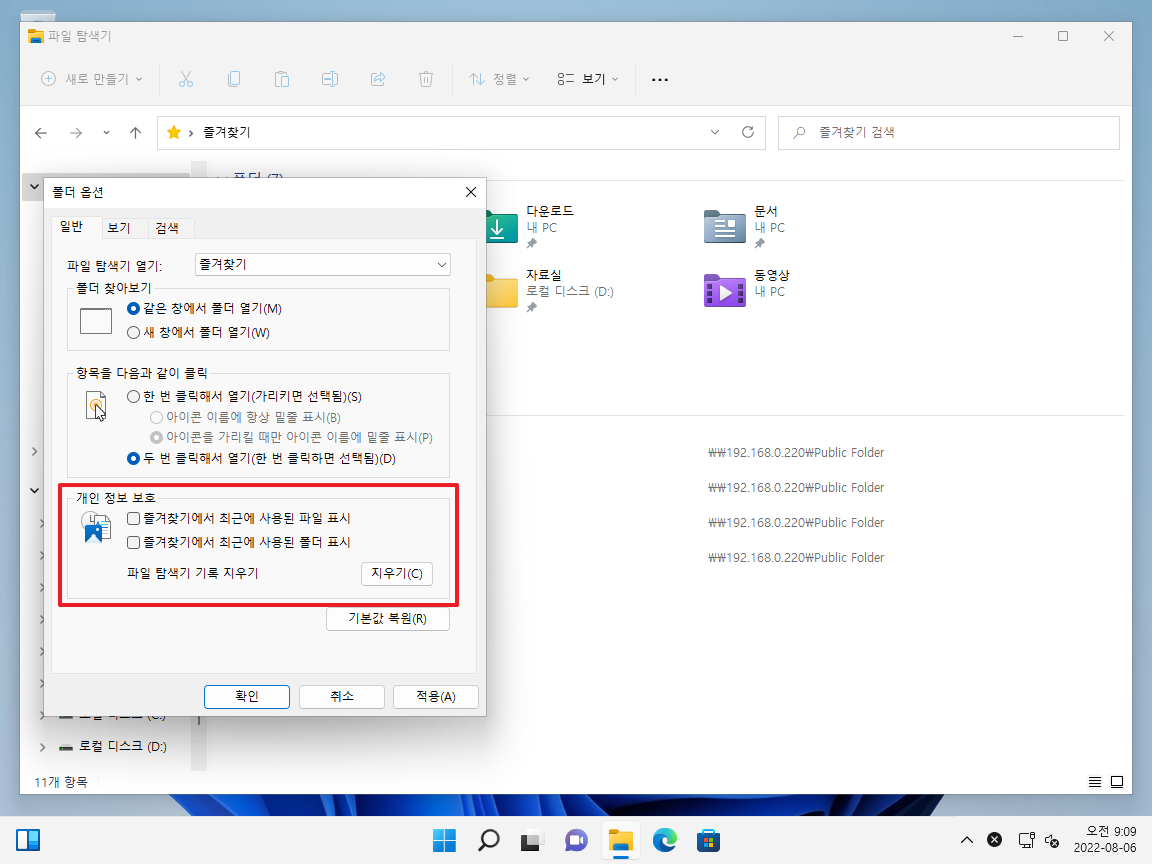Click the Share icon in toolbar

coord(378,79)
